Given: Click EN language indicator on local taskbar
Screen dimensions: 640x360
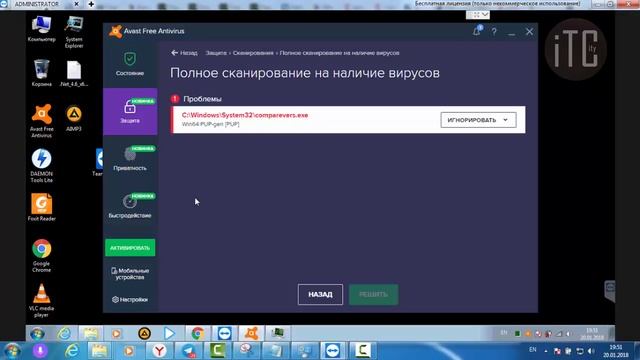Looking at the screenshot, I should coord(533,350).
